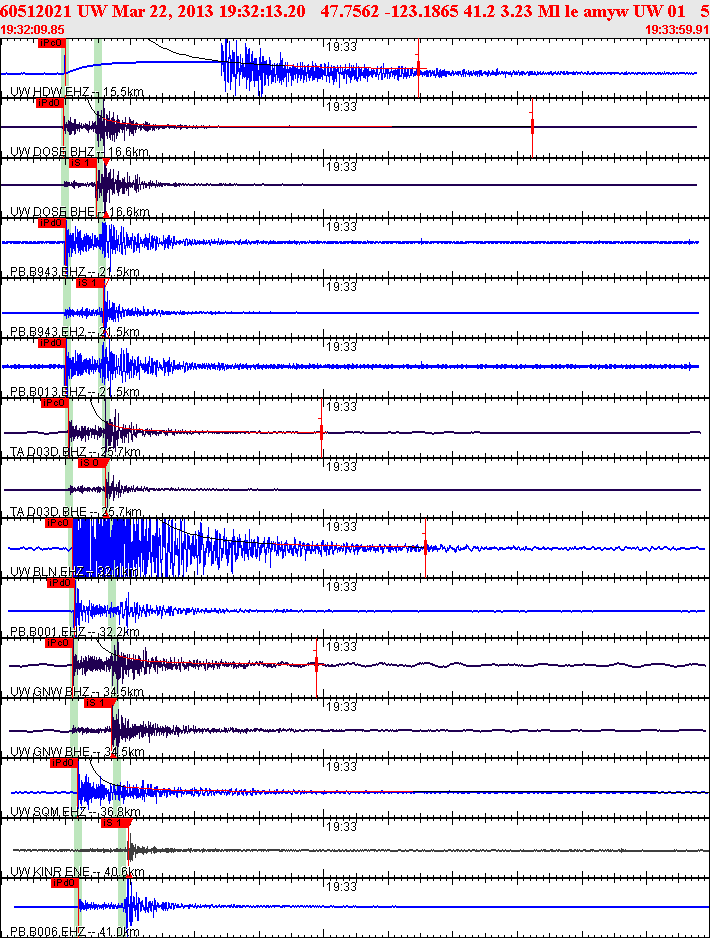710x938 pixels.
Task: Click the start time 19:32:09.85
Action: pos(32,29)
